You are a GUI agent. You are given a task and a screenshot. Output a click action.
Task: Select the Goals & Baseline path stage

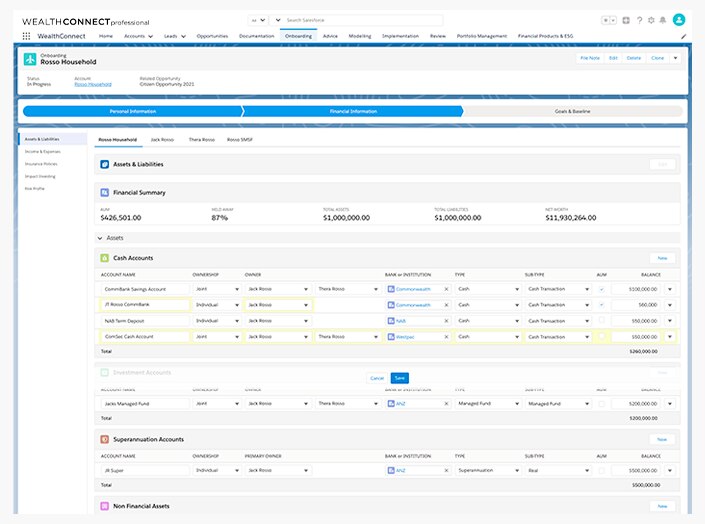pyautogui.click(x=572, y=112)
